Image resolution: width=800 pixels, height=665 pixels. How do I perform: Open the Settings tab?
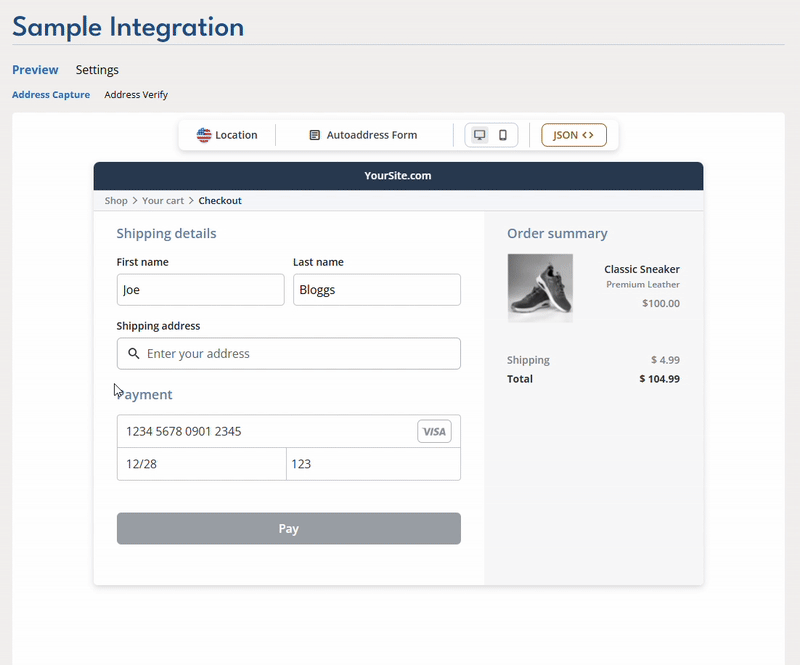pos(97,70)
